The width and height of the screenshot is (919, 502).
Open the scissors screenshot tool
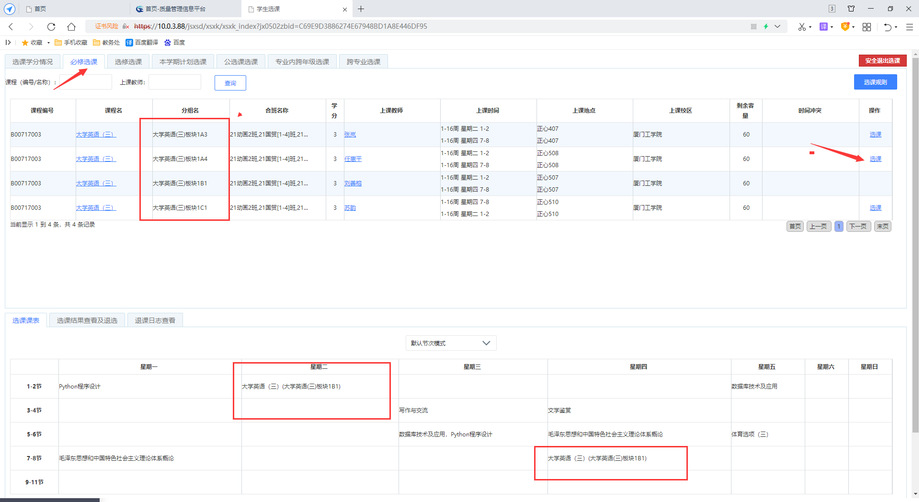(801, 27)
